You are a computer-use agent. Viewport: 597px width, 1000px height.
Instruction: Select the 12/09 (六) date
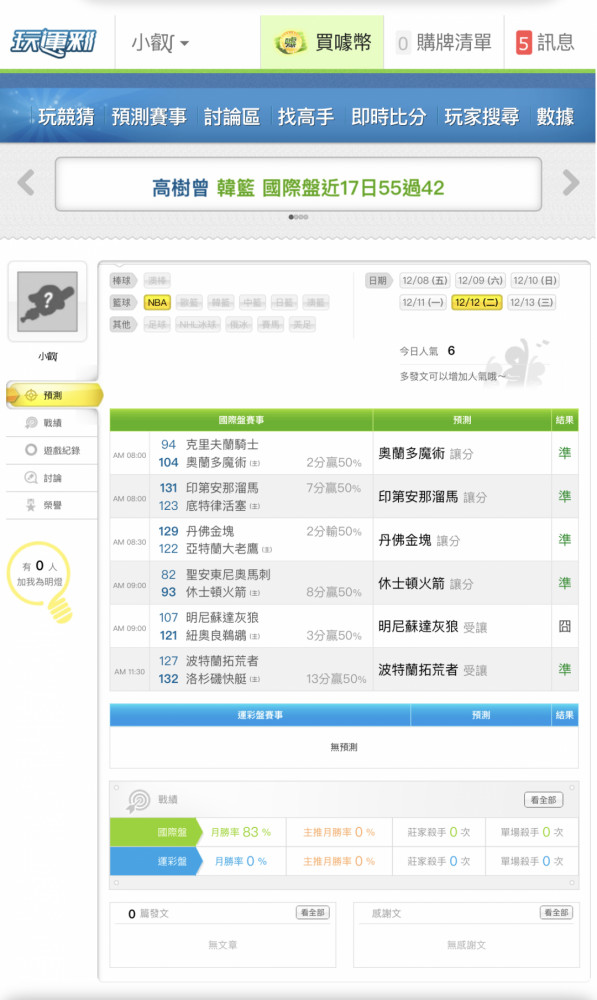click(x=480, y=281)
